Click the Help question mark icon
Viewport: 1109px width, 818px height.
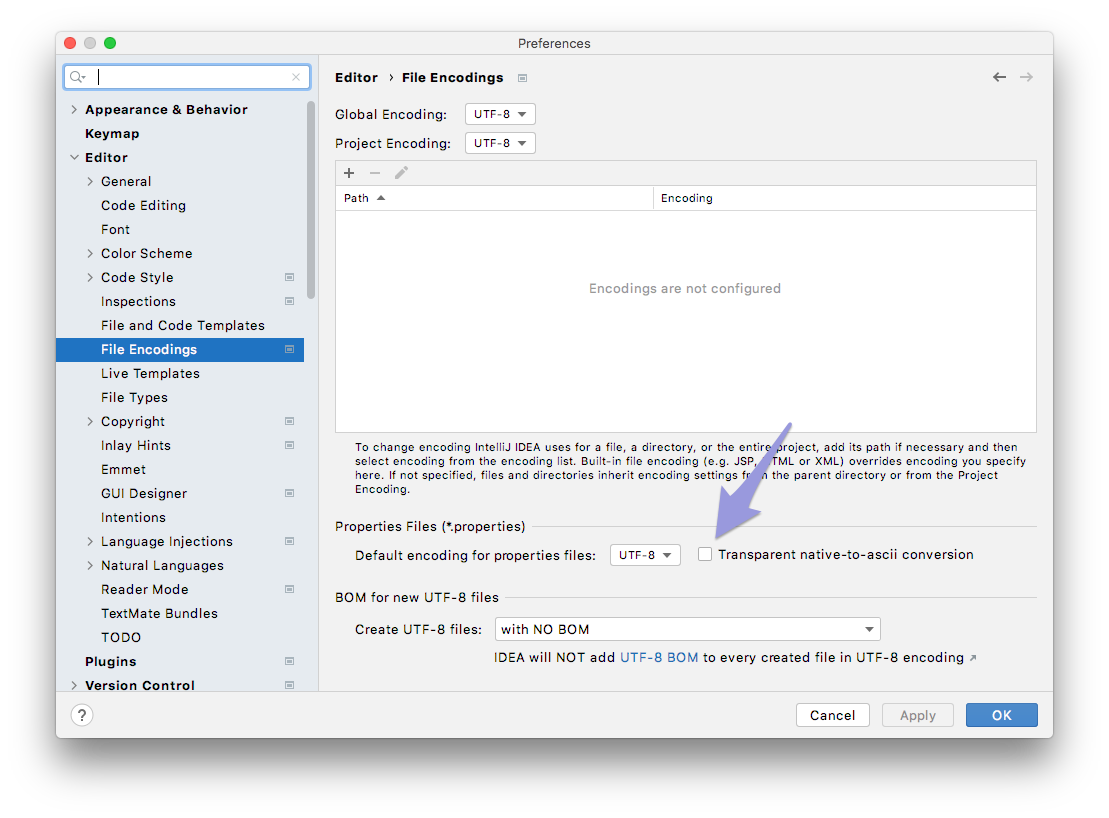click(x=82, y=715)
